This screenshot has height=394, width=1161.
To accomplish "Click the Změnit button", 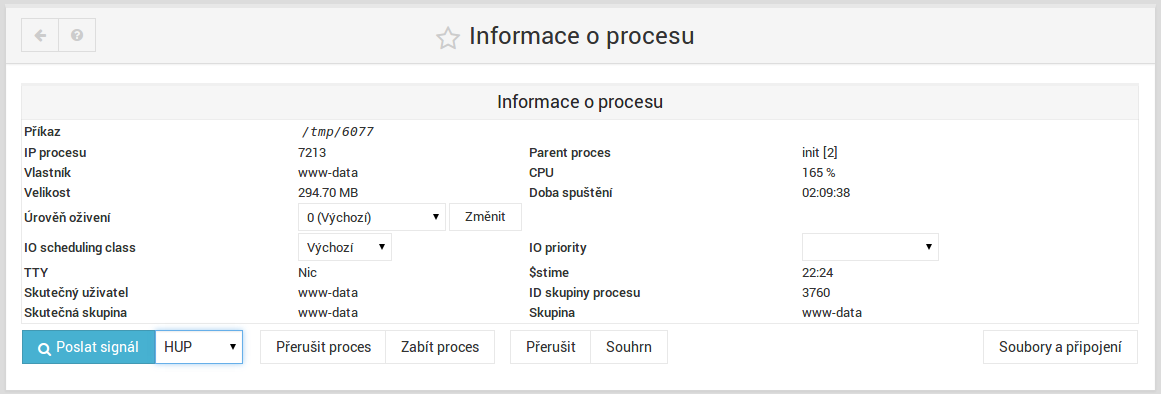I will (486, 218).
